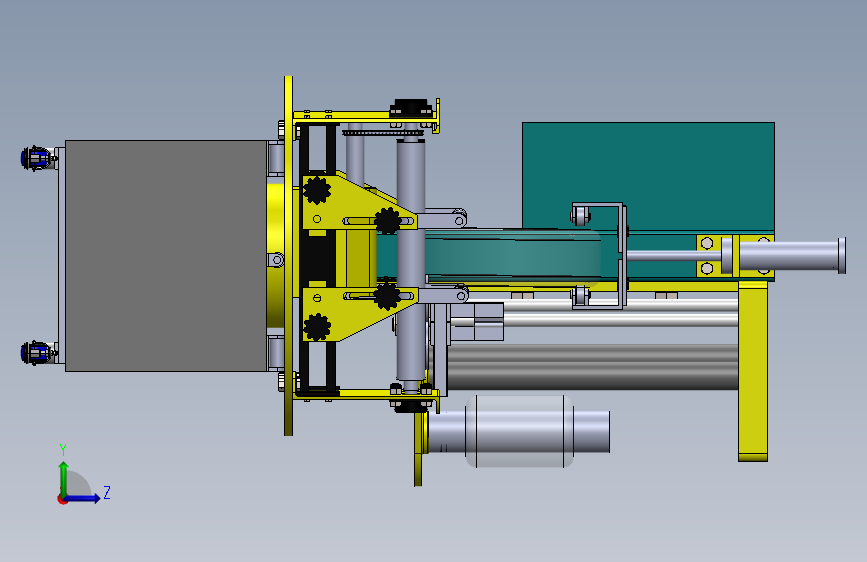Select the large dark gray horizontal roller

(x=592, y=367)
